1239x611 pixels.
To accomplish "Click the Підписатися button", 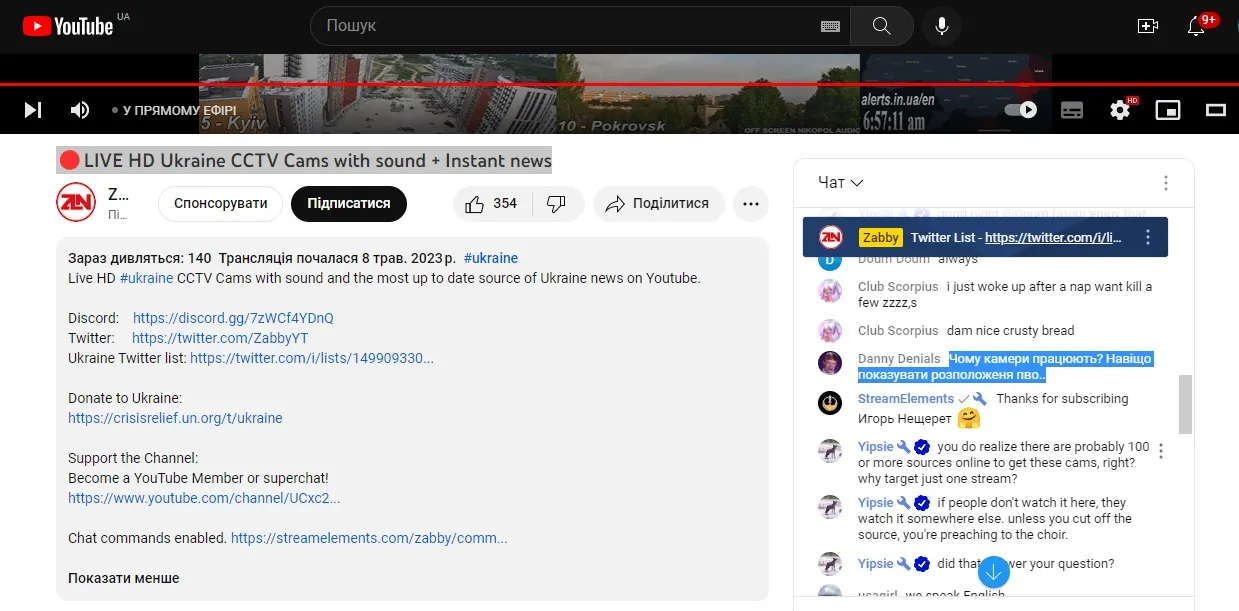I will pyautogui.click(x=348, y=204).
